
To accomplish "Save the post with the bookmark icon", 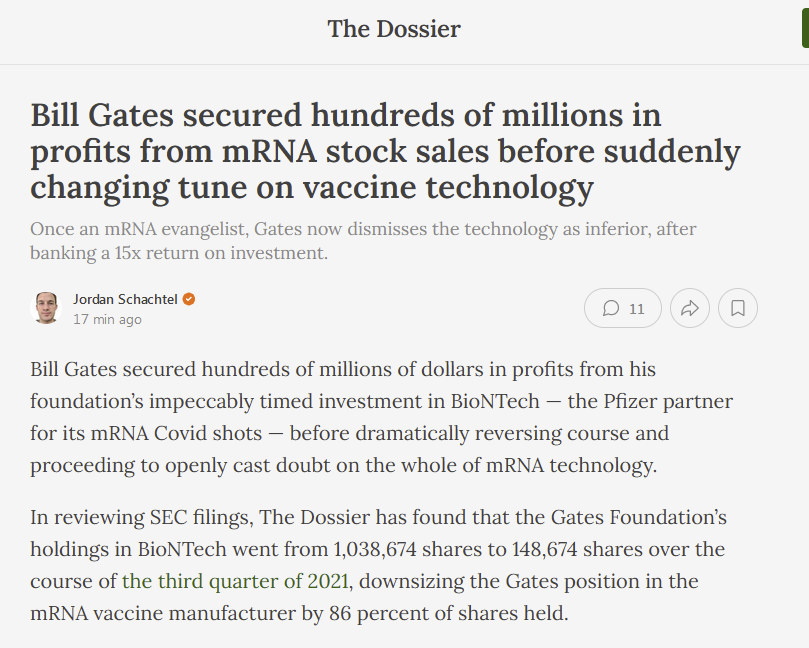I will tap(738, 308).
